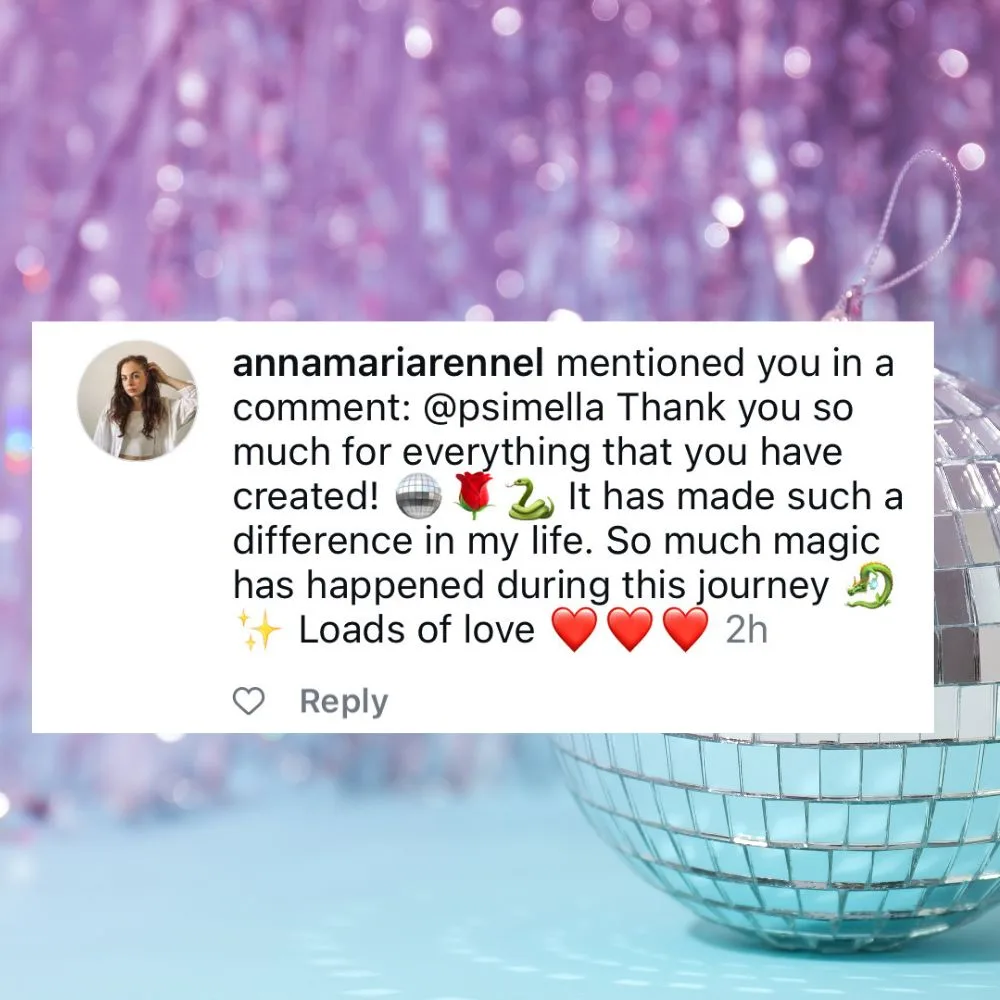Viewport: 1000px width, 1000px height.
Task: Click the red rose emoji
Action: pos(474,496)
